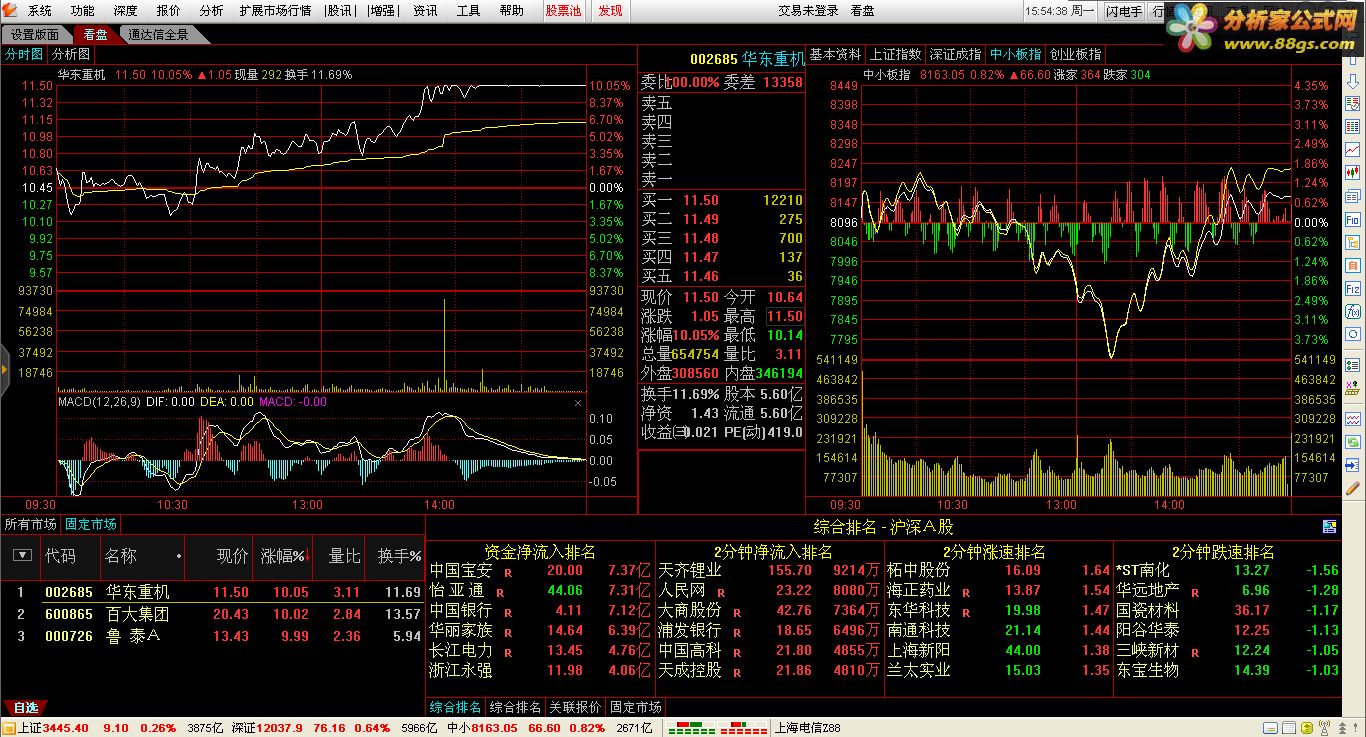Click the green refresh sidebar icon
Screen dimensions: 1366x737
click(1353, 441)
